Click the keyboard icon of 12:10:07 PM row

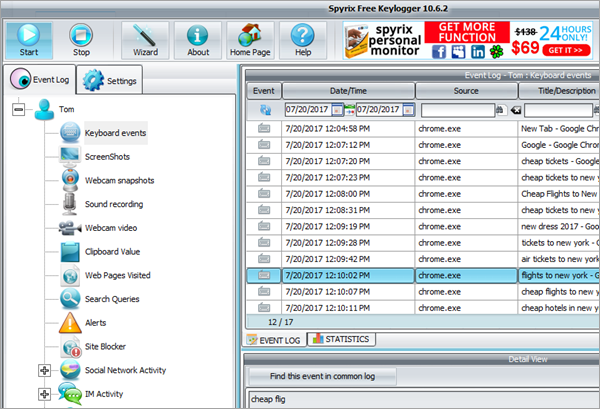pos(264,292)
